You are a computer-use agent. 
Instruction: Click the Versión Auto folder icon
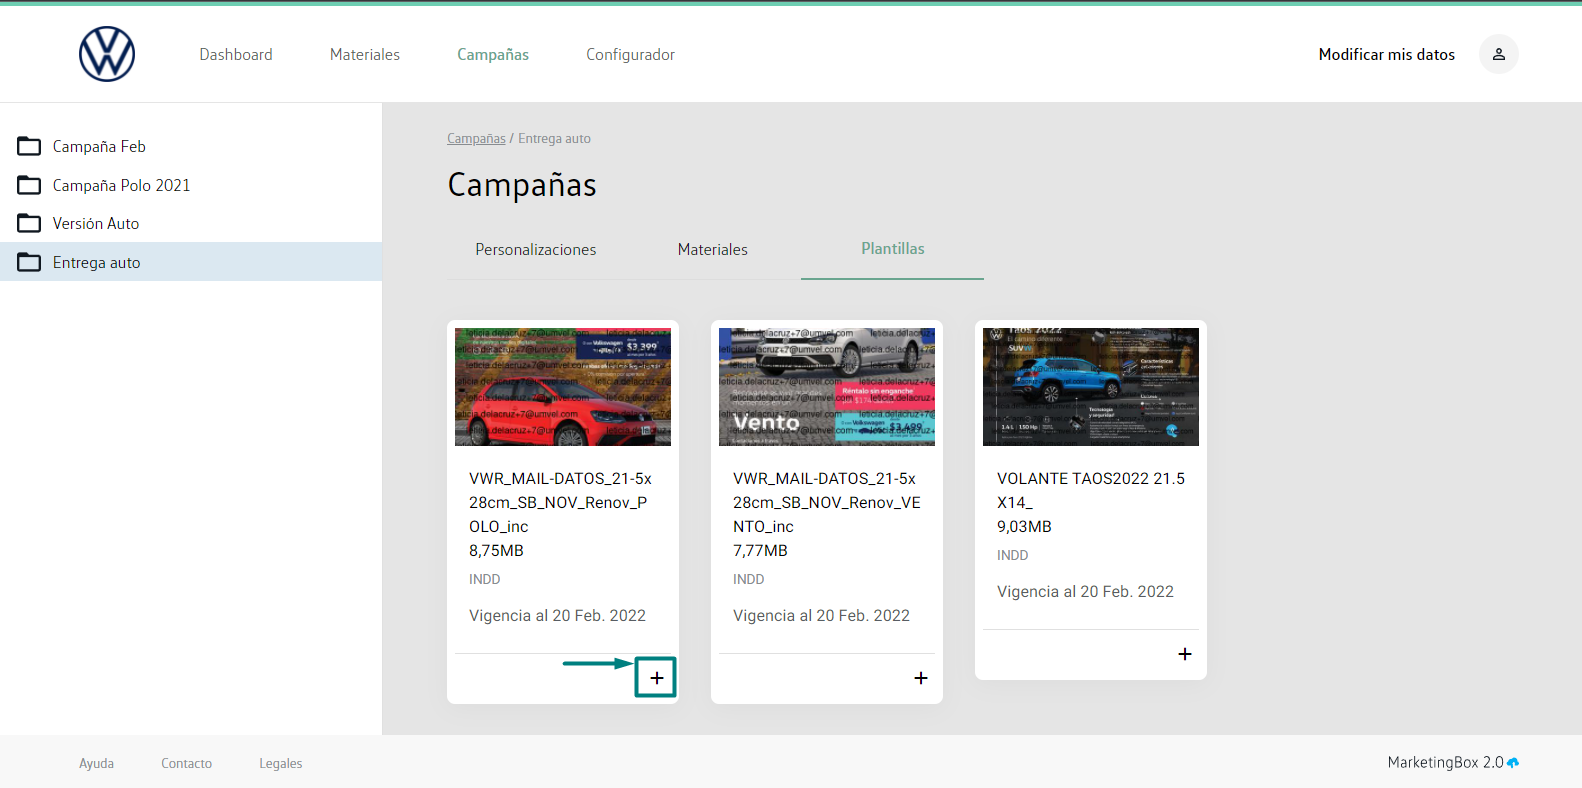tap(29, 223)
